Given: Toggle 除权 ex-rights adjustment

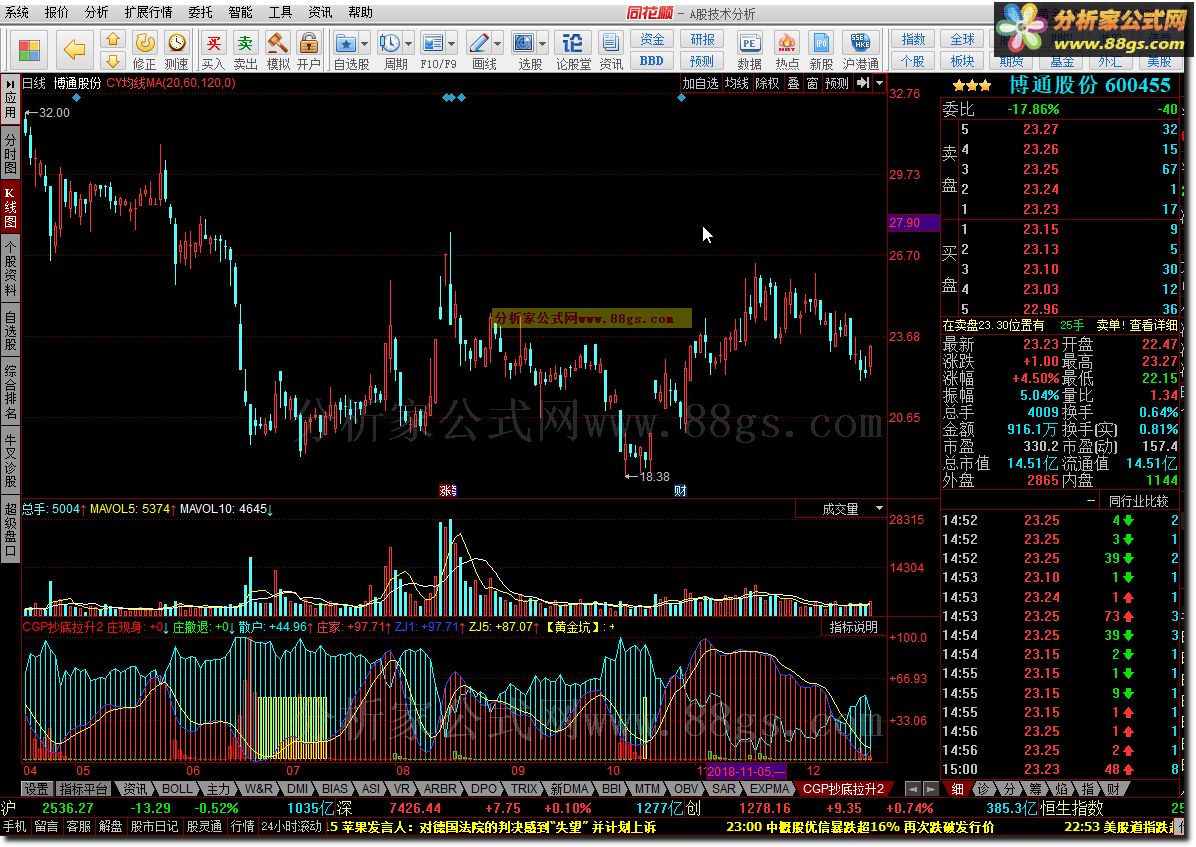Looking at the screenshot, I should coord(767,83).
